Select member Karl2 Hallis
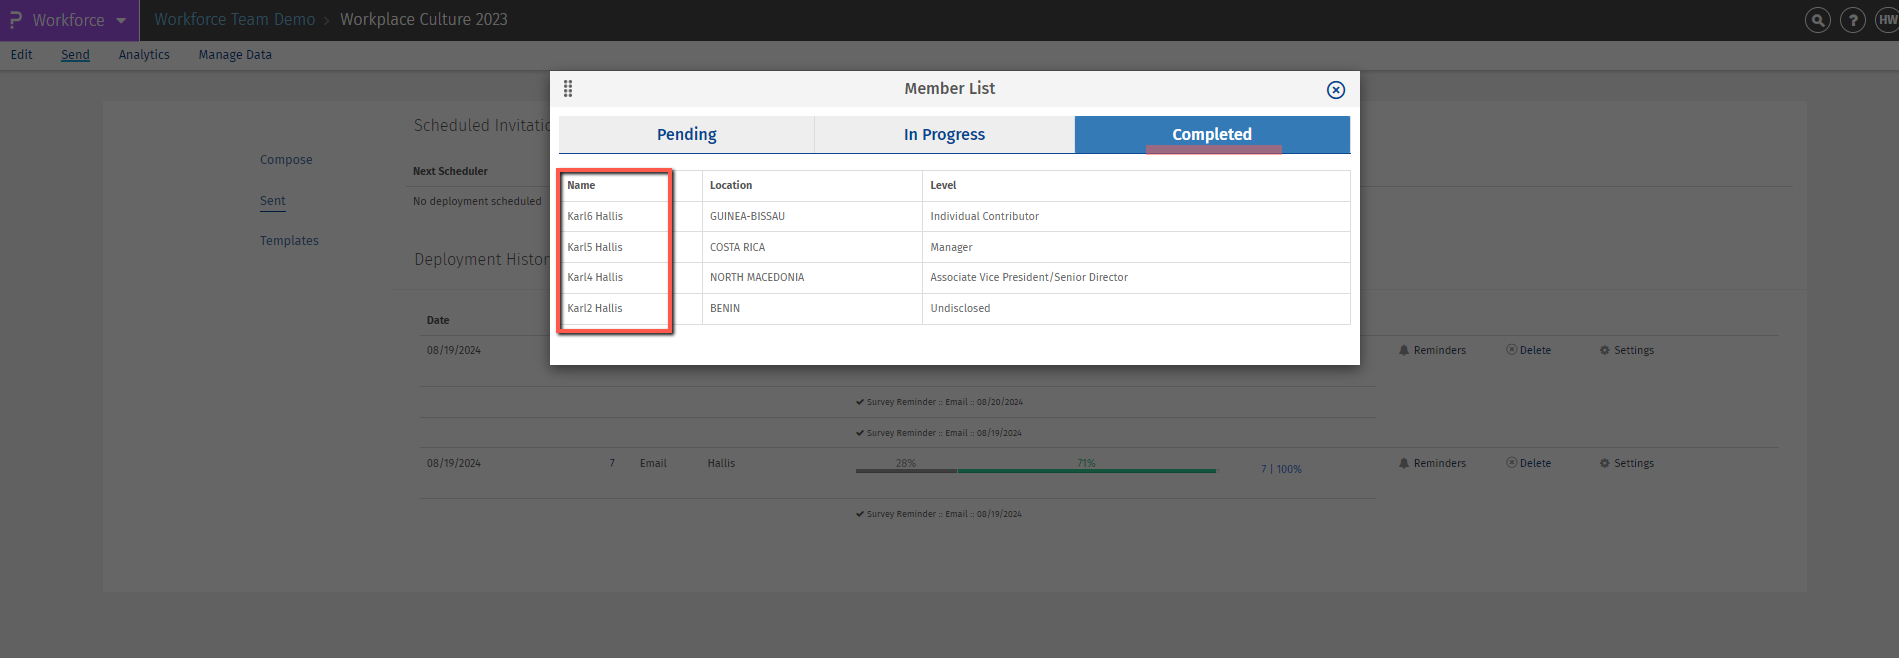 click(595, 308)
